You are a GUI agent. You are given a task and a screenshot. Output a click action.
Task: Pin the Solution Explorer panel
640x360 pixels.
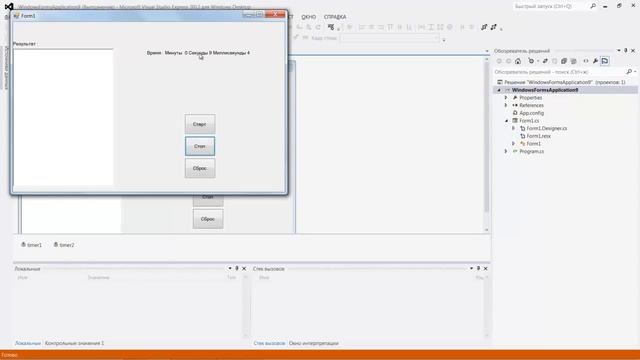tap(626, 51)
